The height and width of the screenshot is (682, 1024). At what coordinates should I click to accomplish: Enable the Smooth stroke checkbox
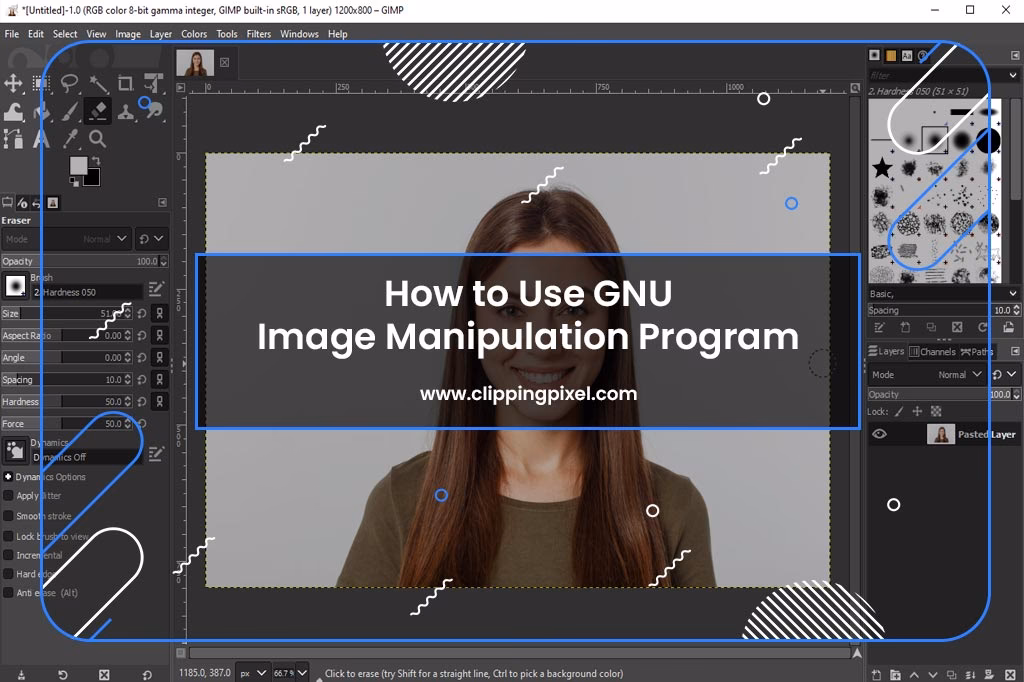tap(9, 516)
